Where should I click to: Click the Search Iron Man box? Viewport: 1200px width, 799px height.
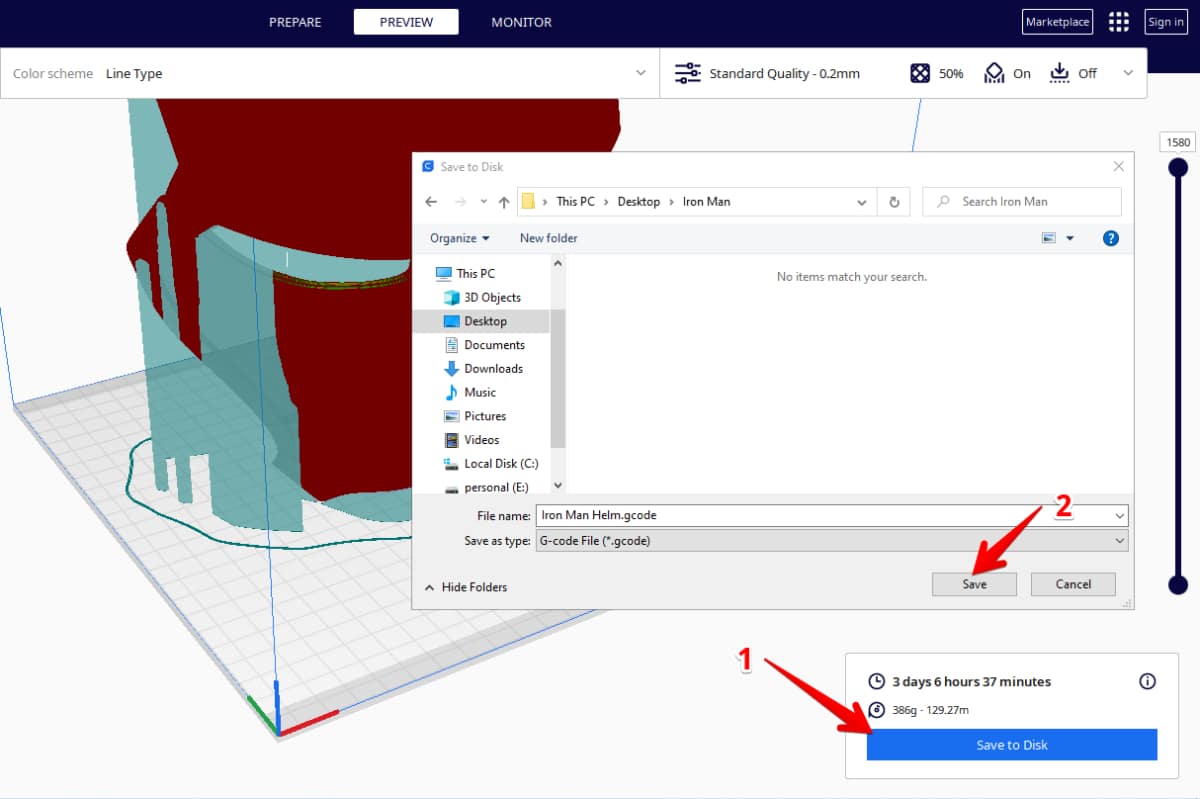pyautogui.click(x=1022, y=202)
